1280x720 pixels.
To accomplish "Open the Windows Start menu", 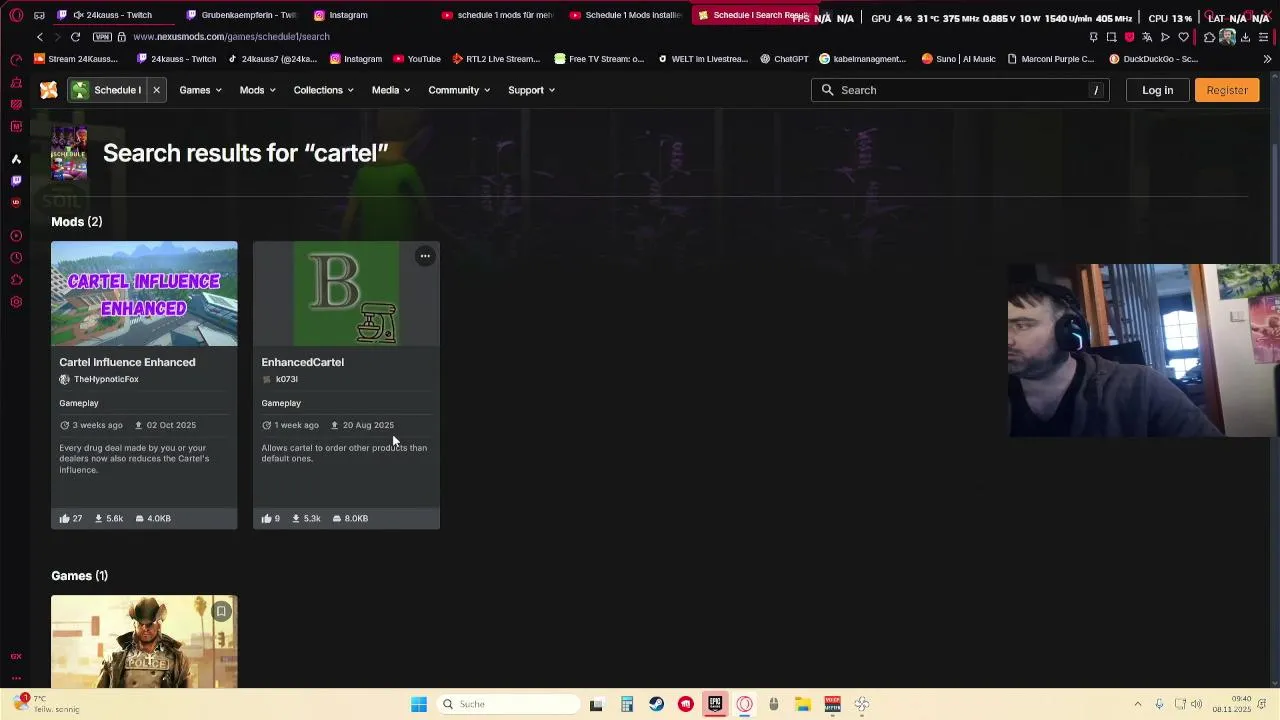I will pos(419,704).
